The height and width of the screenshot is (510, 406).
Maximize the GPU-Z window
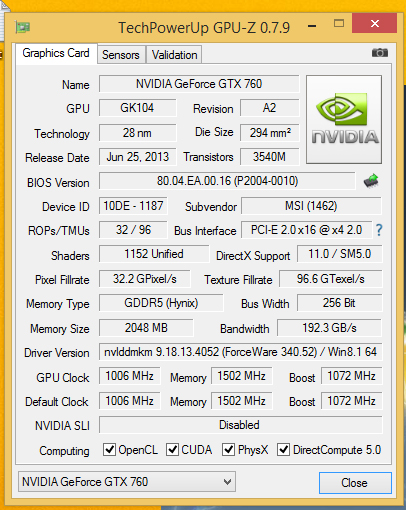pyautogui.click(x=339, y=23)
